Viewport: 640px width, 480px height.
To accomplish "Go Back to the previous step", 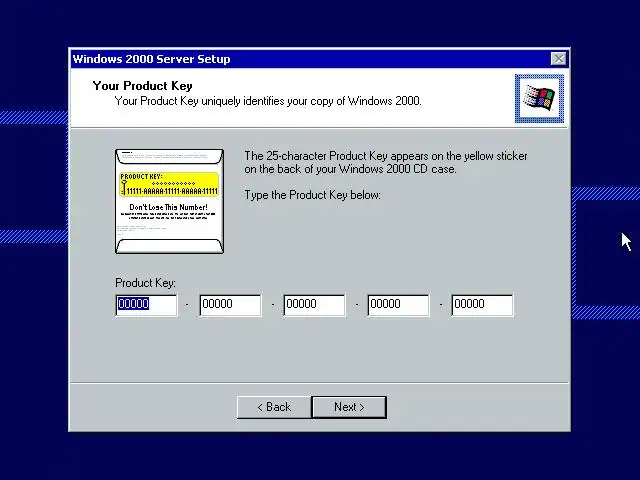I will click(274, 407).
